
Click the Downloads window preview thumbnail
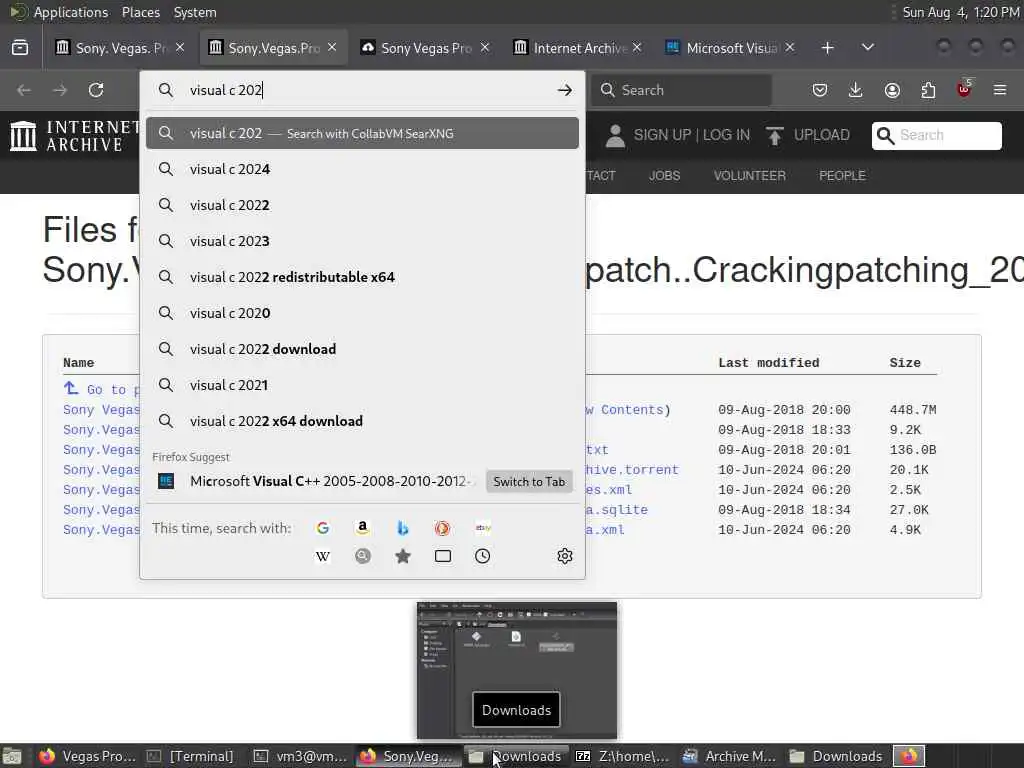(x=517, y=671)
